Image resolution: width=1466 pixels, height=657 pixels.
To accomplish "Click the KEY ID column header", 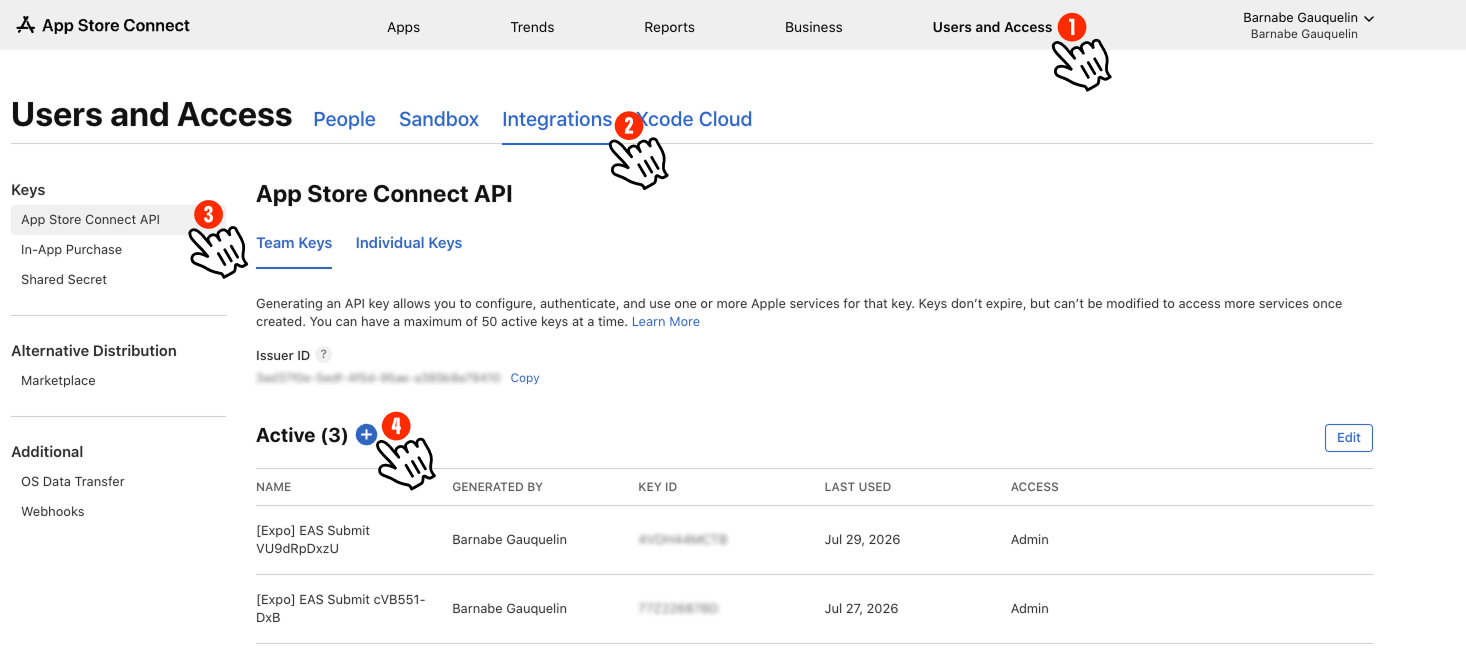I will (x=657, y=487).
